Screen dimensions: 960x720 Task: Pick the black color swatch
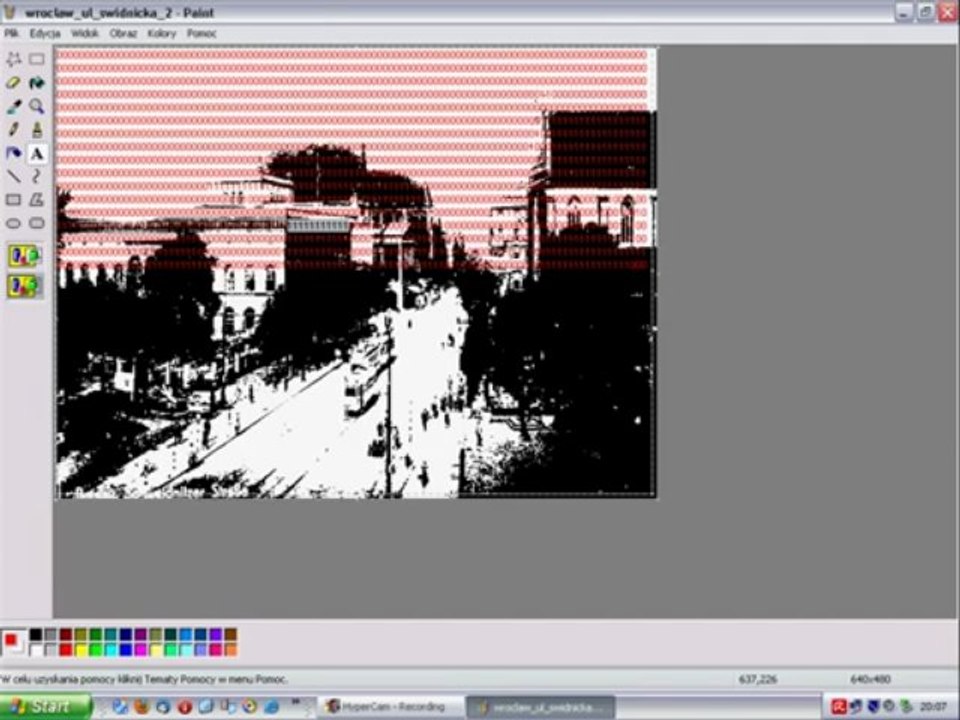[36, 635]
